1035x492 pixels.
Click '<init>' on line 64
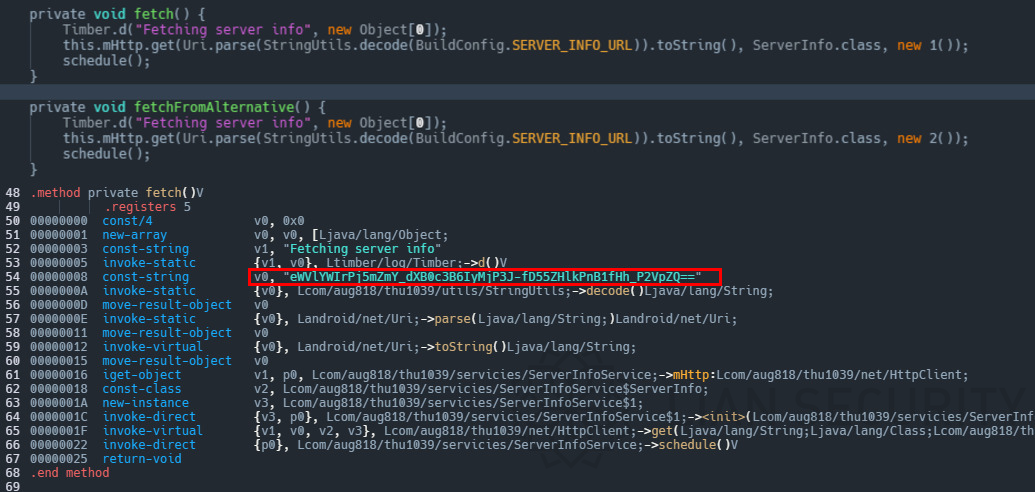pos(724,417)
